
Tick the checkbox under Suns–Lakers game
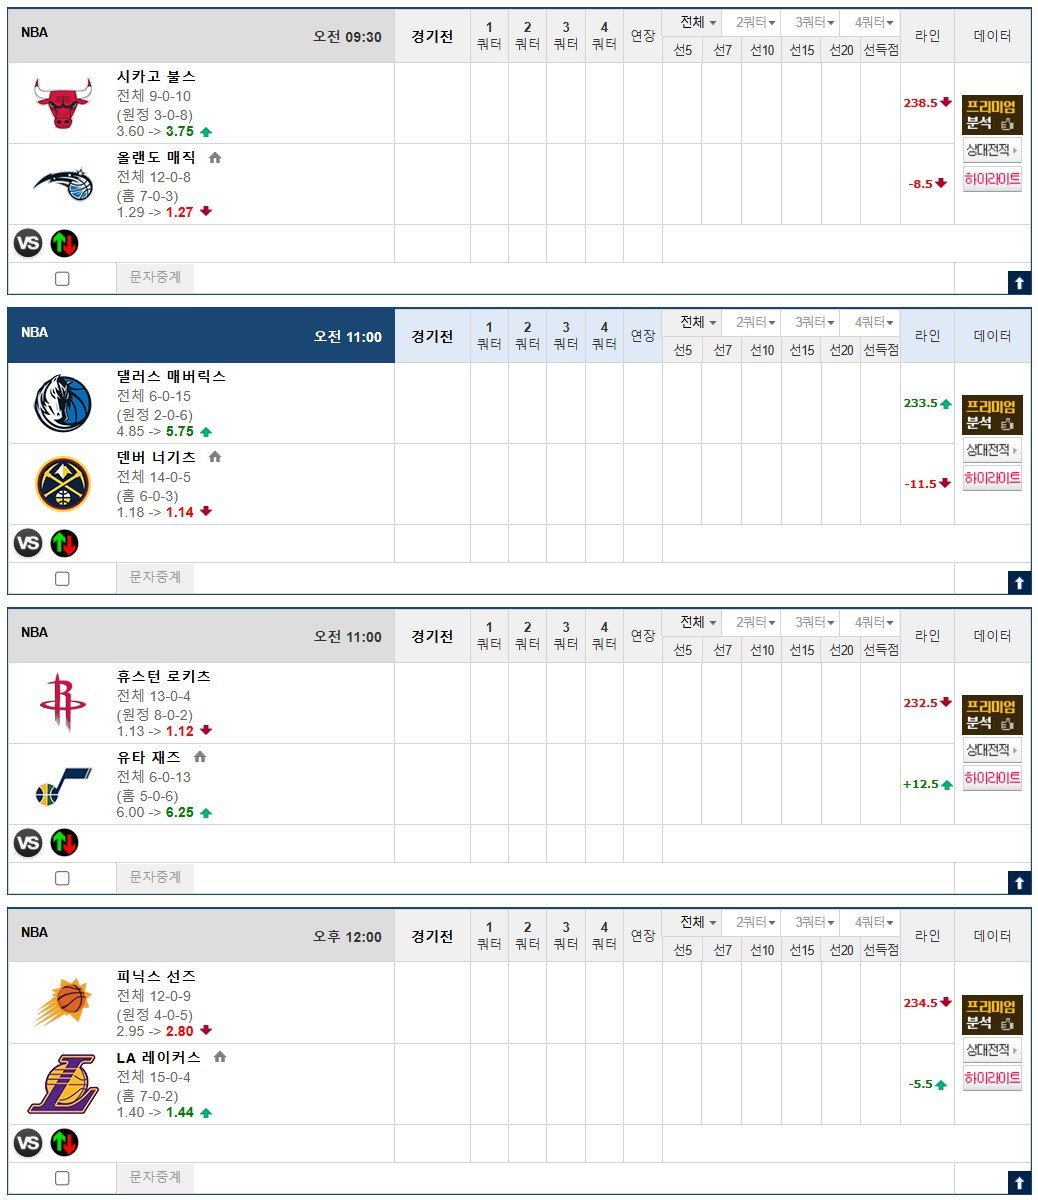click(62, 1178)
